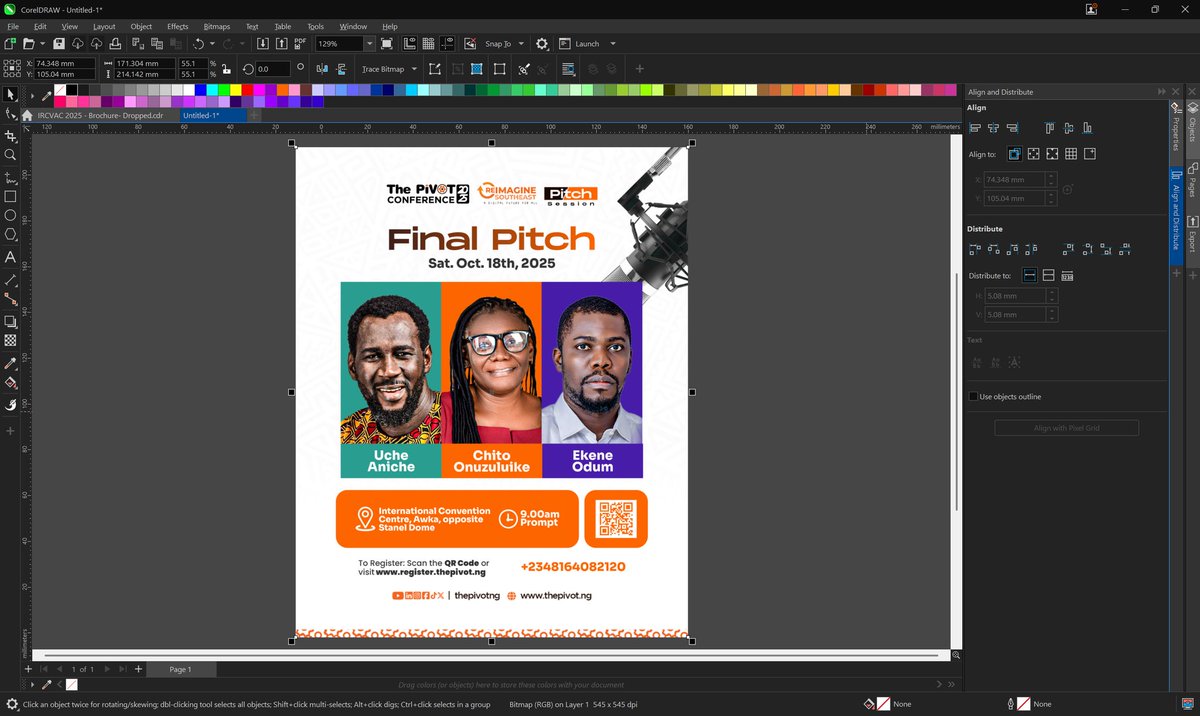Image resolution: width=1200 pixels, height=716 pixels.
Task: Click the Mirror horizontally icon
Action: pyautogui.click(x=321, y=69)
